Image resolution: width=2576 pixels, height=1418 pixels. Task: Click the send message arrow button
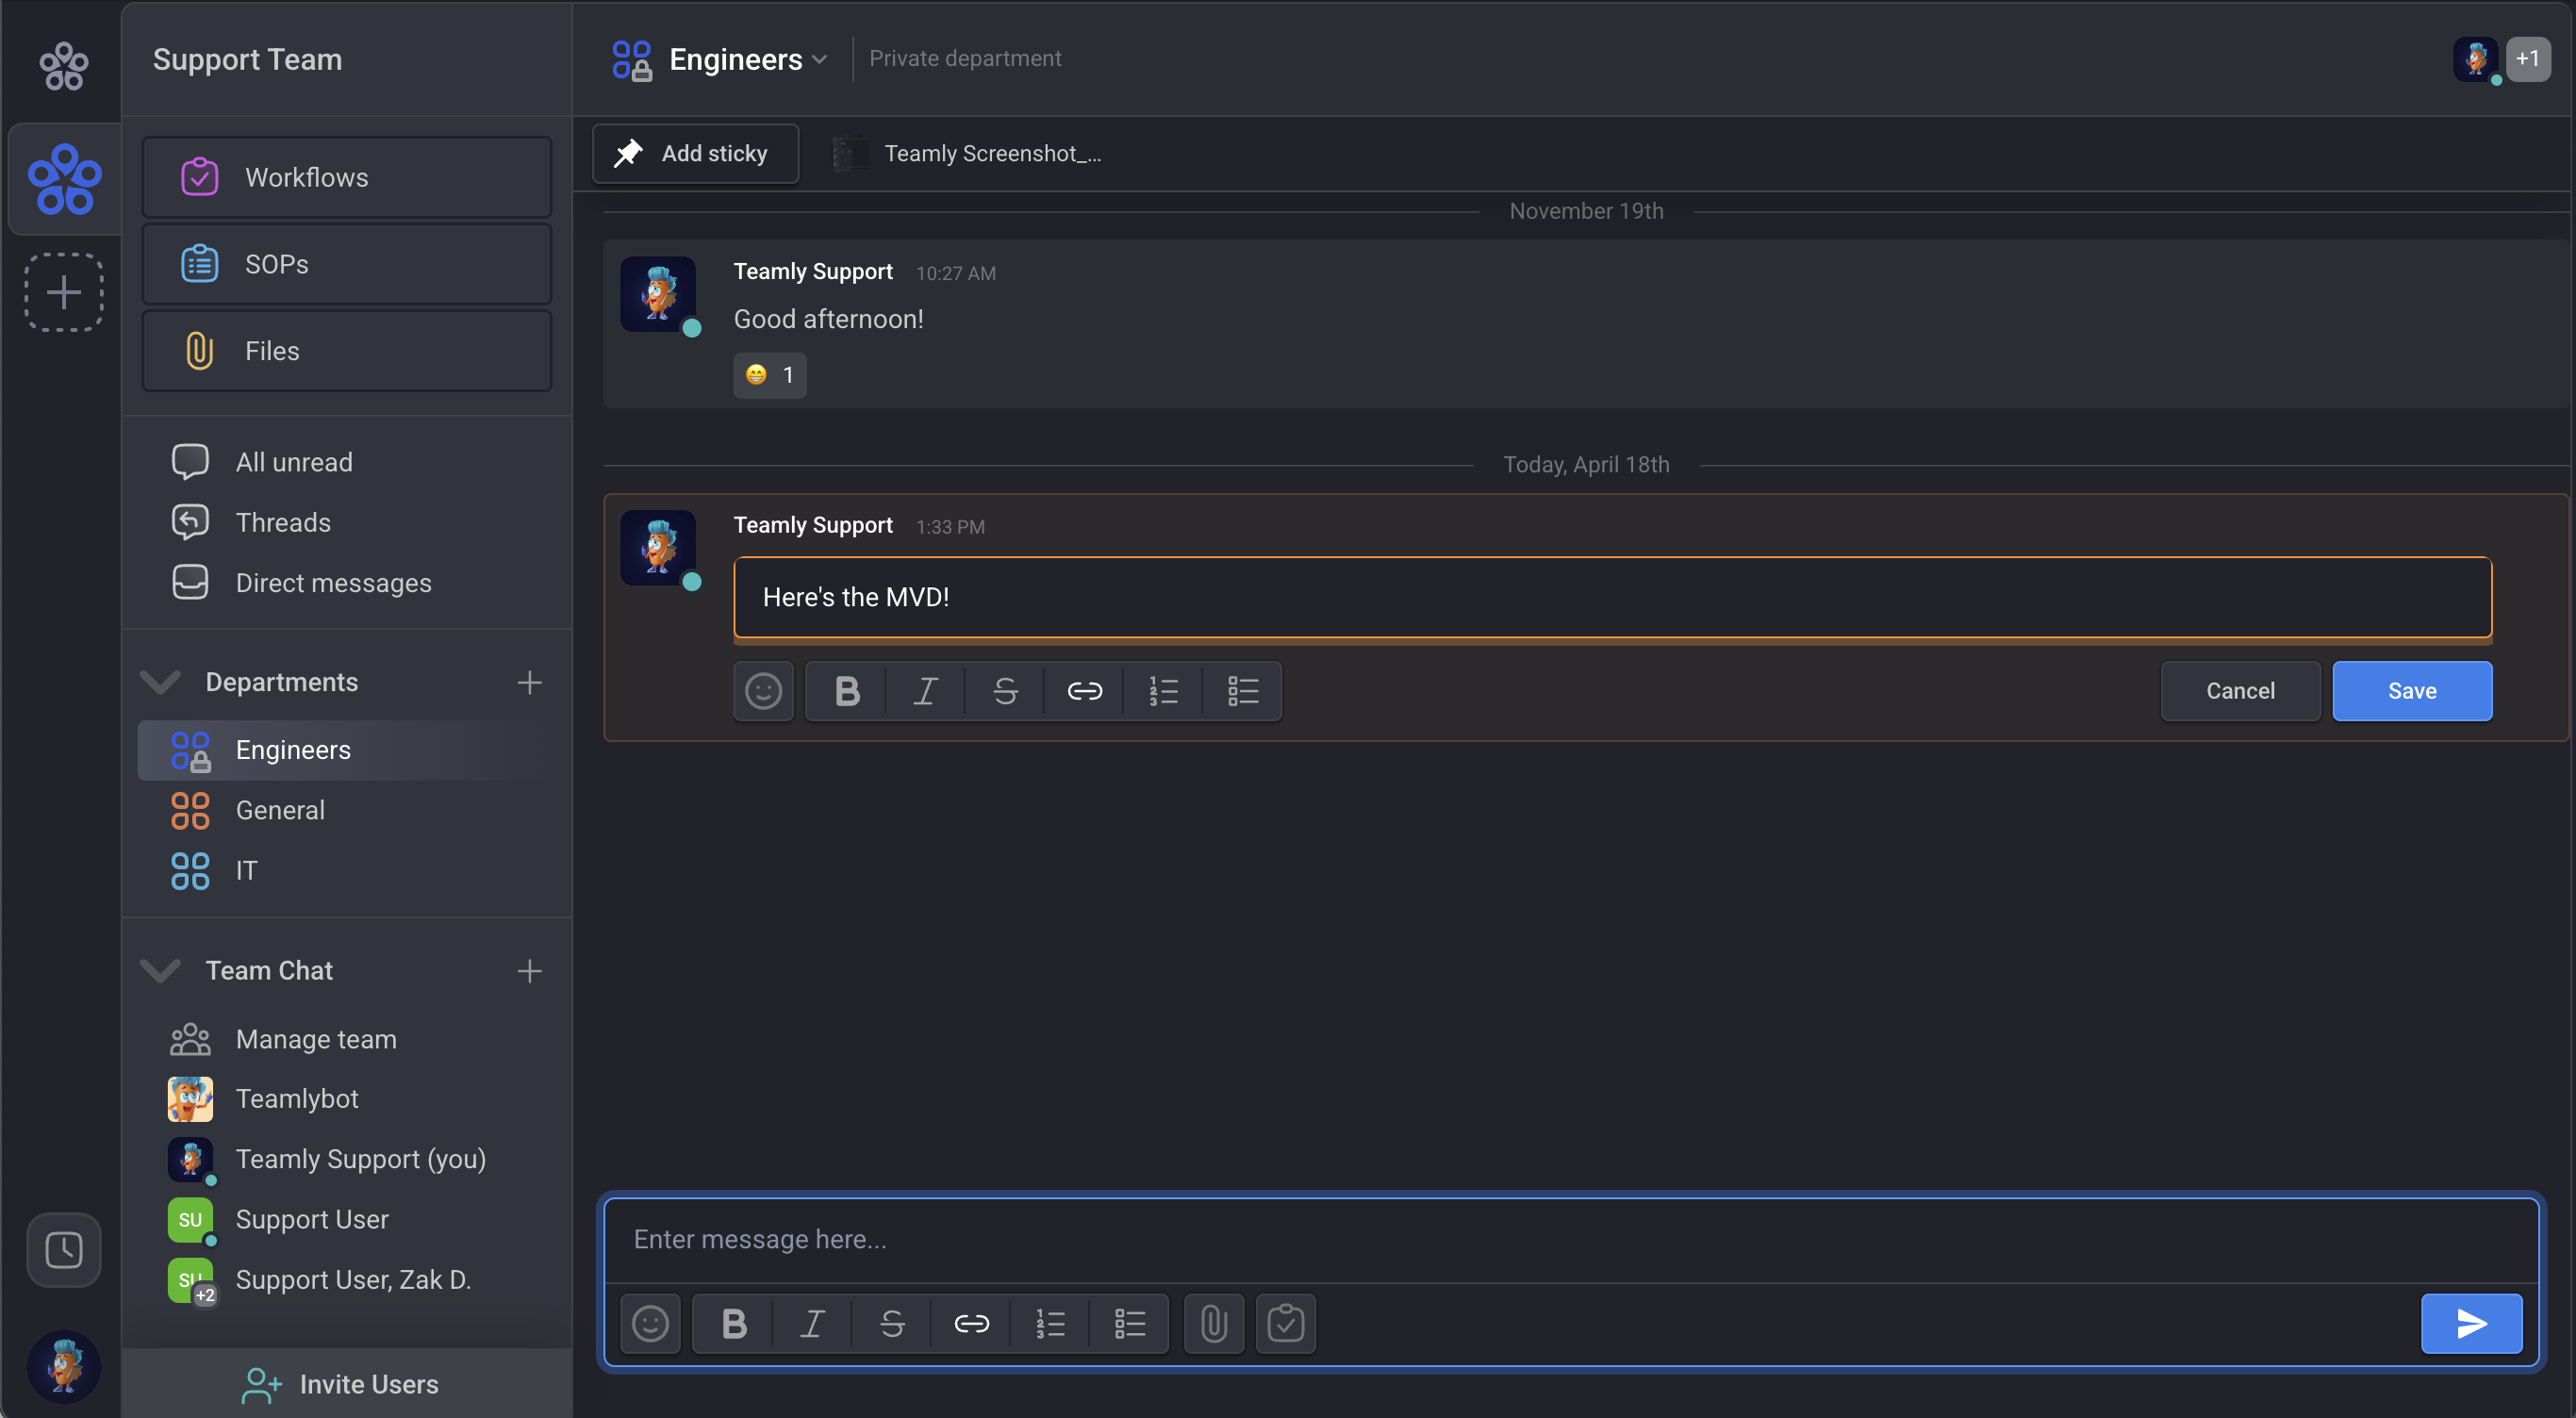click(x=2471, y=1323)
